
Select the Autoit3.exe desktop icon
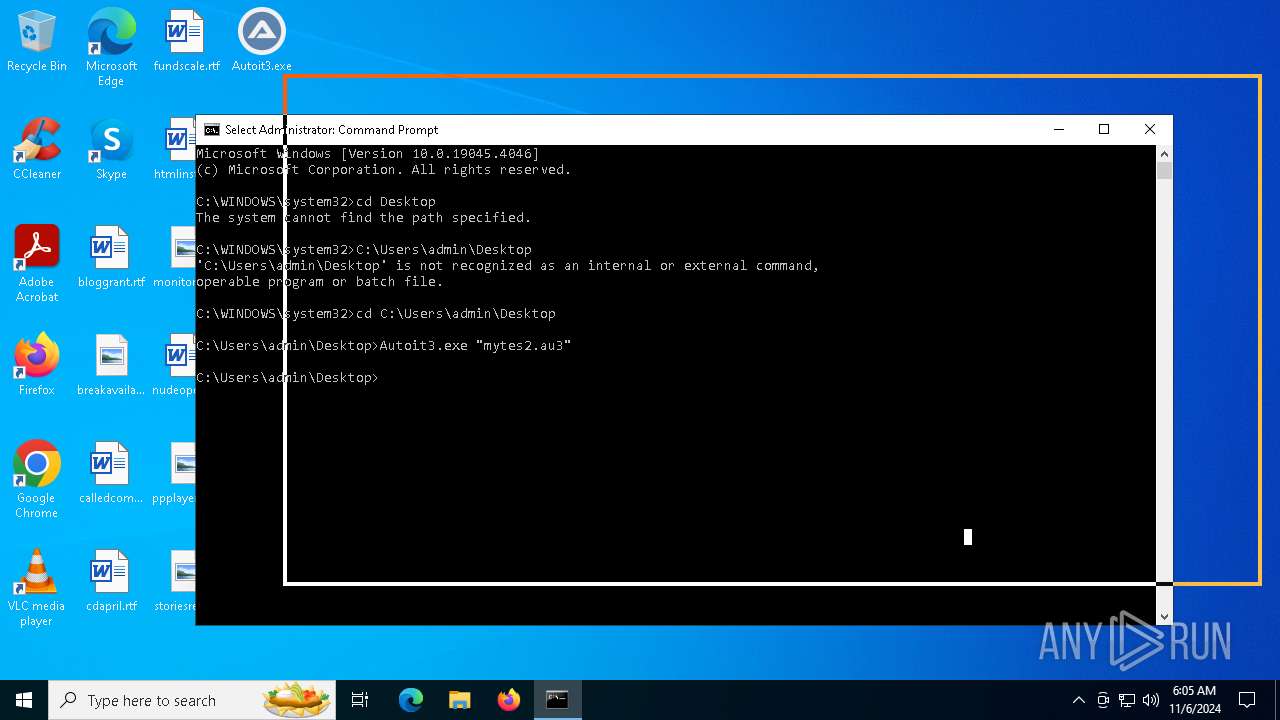(x=262, y=41)
